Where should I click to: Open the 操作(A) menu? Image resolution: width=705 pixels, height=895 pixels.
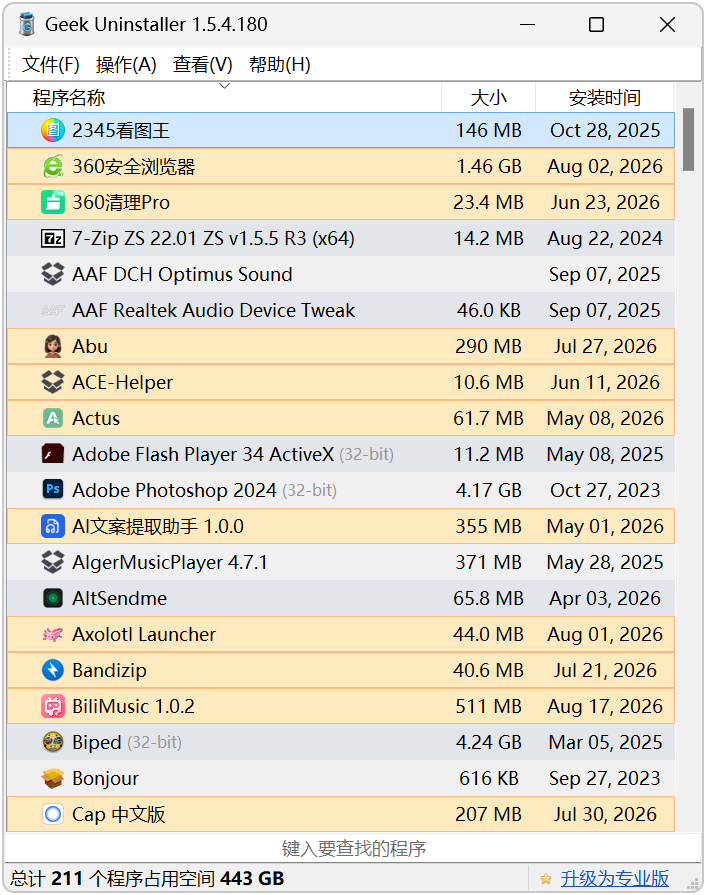[x=126, y=64]
